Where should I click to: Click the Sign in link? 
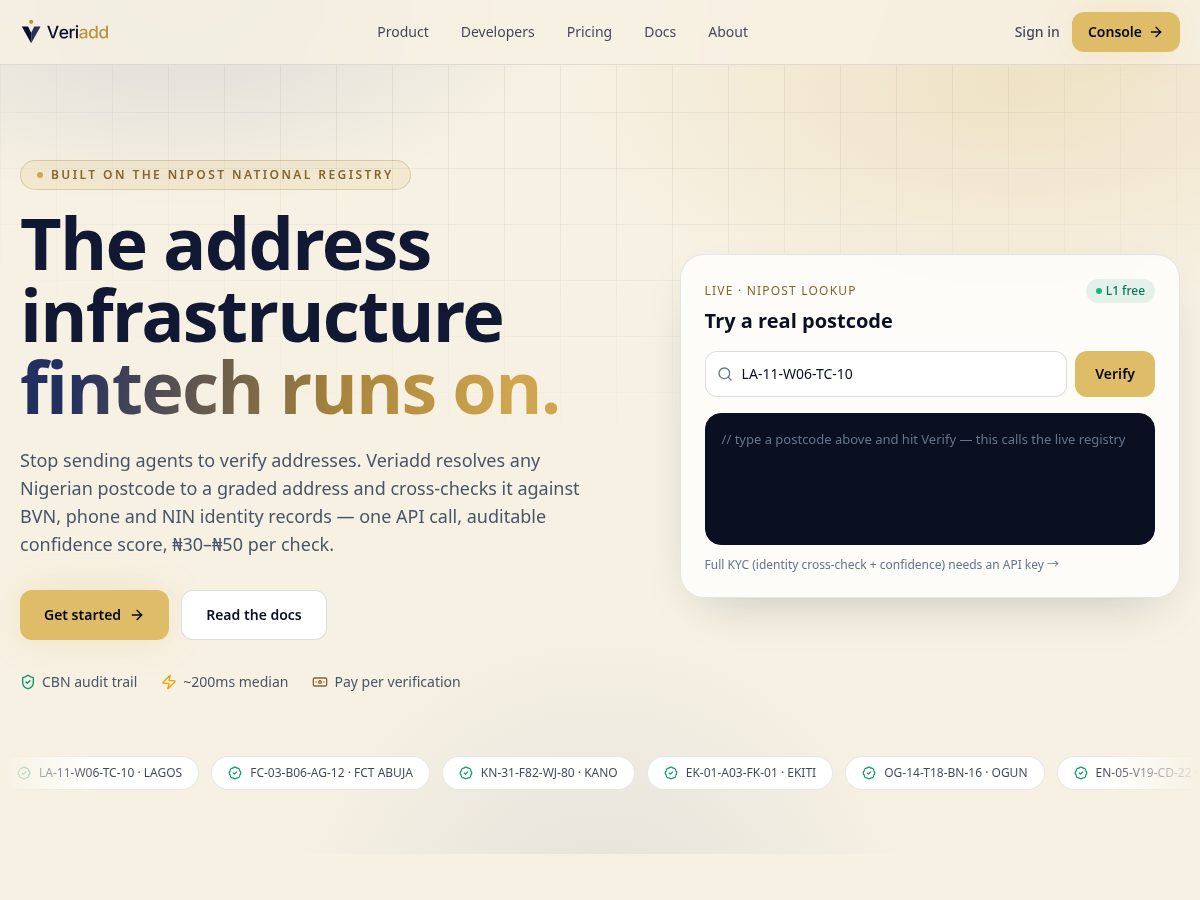(x=1037, y=32)
